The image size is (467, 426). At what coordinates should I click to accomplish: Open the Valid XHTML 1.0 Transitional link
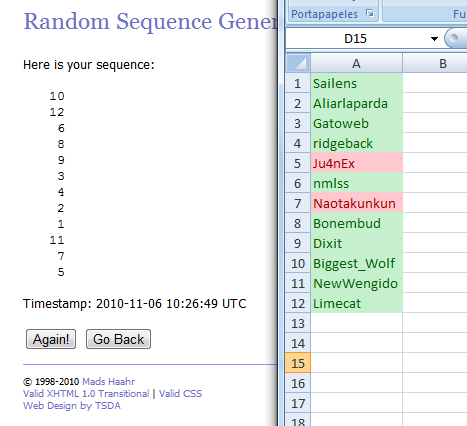86,394
